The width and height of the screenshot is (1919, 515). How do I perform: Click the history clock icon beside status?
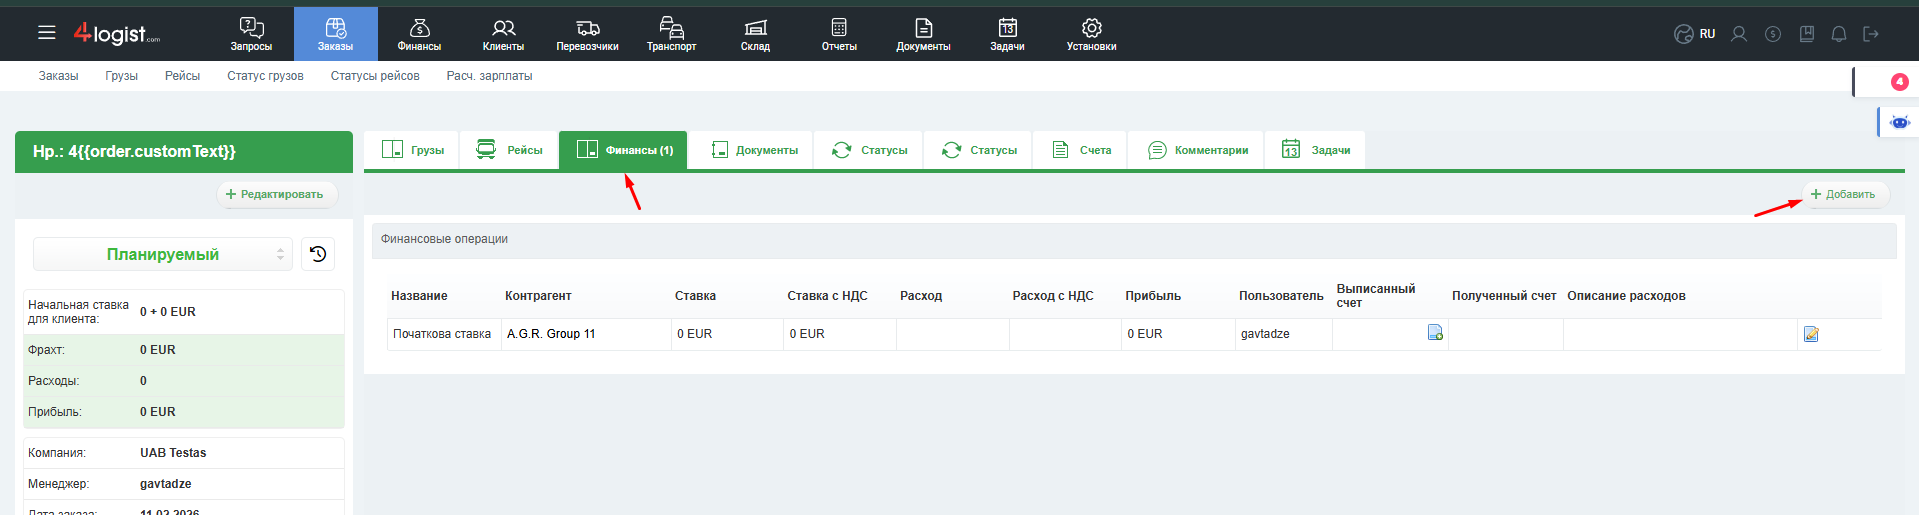[x=318, y=254]
